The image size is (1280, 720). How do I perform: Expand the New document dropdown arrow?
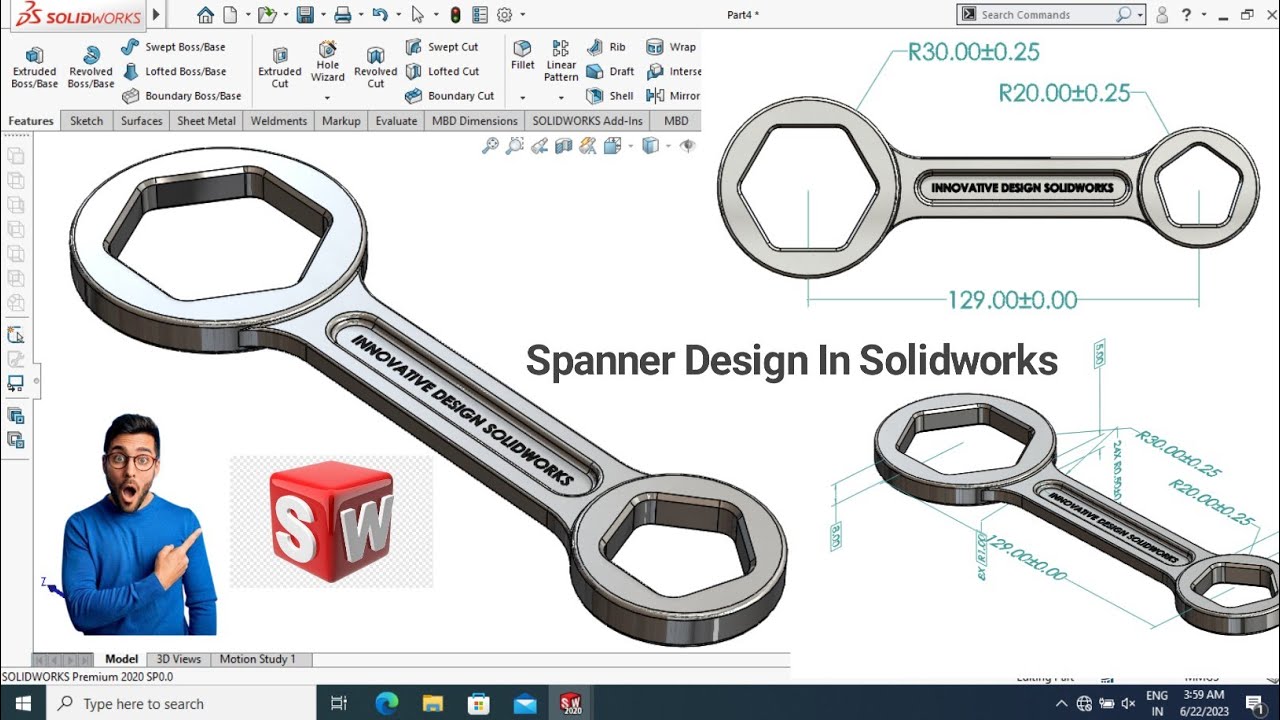pos(248,15)
